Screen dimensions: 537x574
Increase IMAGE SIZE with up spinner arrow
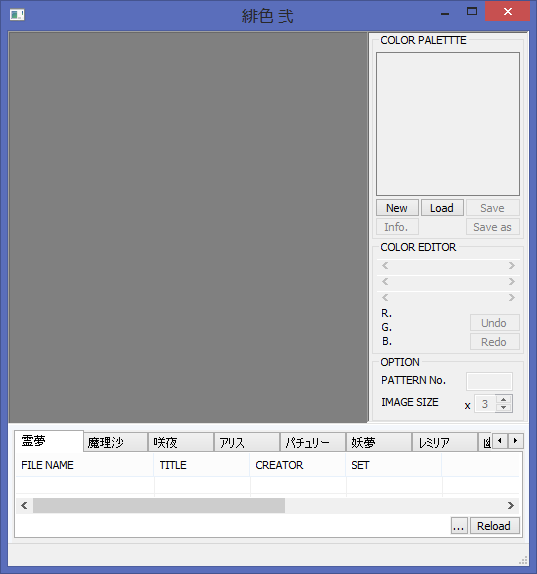coord(504,400)
